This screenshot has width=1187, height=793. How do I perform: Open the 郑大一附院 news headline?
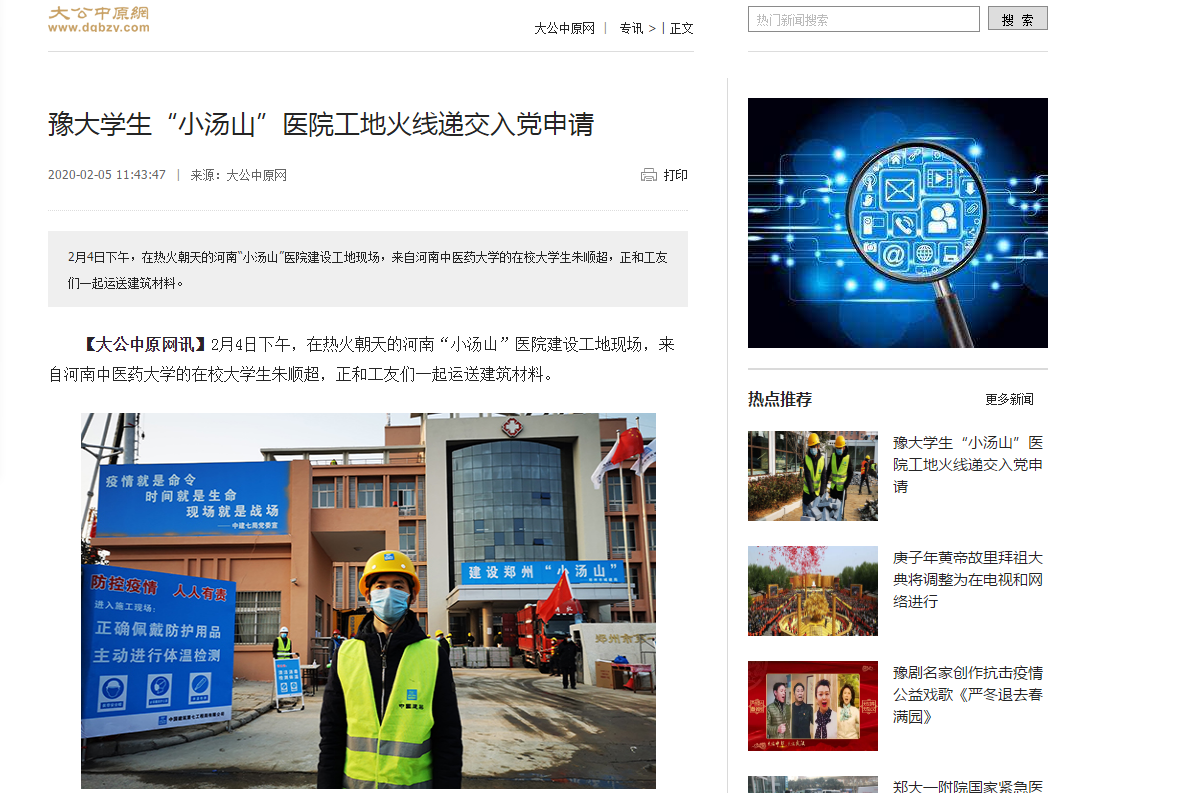(967, 786)
